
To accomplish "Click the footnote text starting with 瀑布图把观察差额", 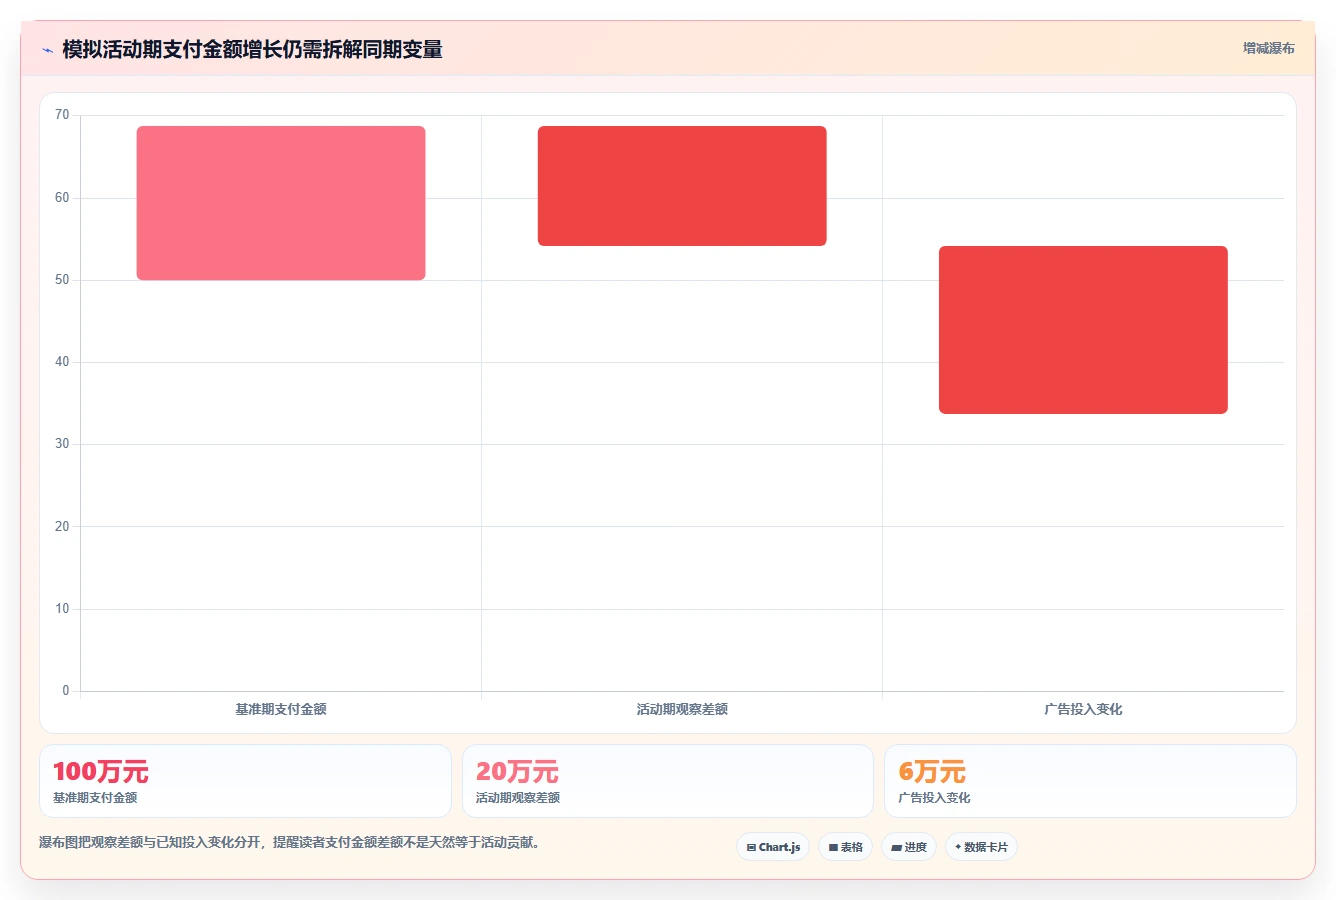I will [x=290, y=843].
